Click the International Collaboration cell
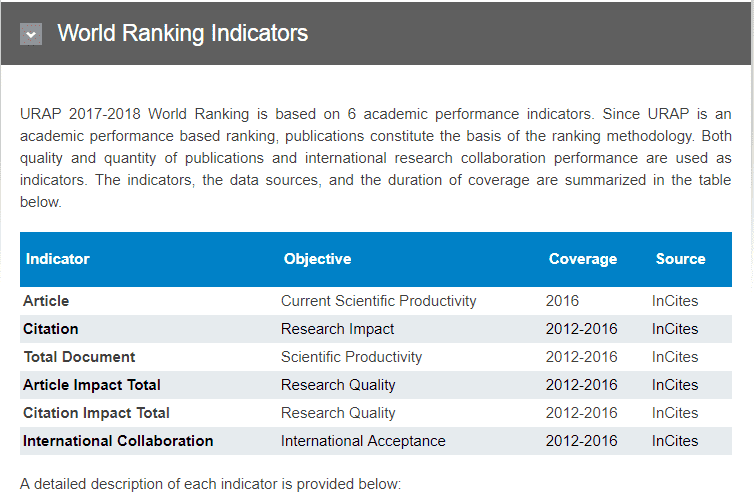 coord(118,441)
